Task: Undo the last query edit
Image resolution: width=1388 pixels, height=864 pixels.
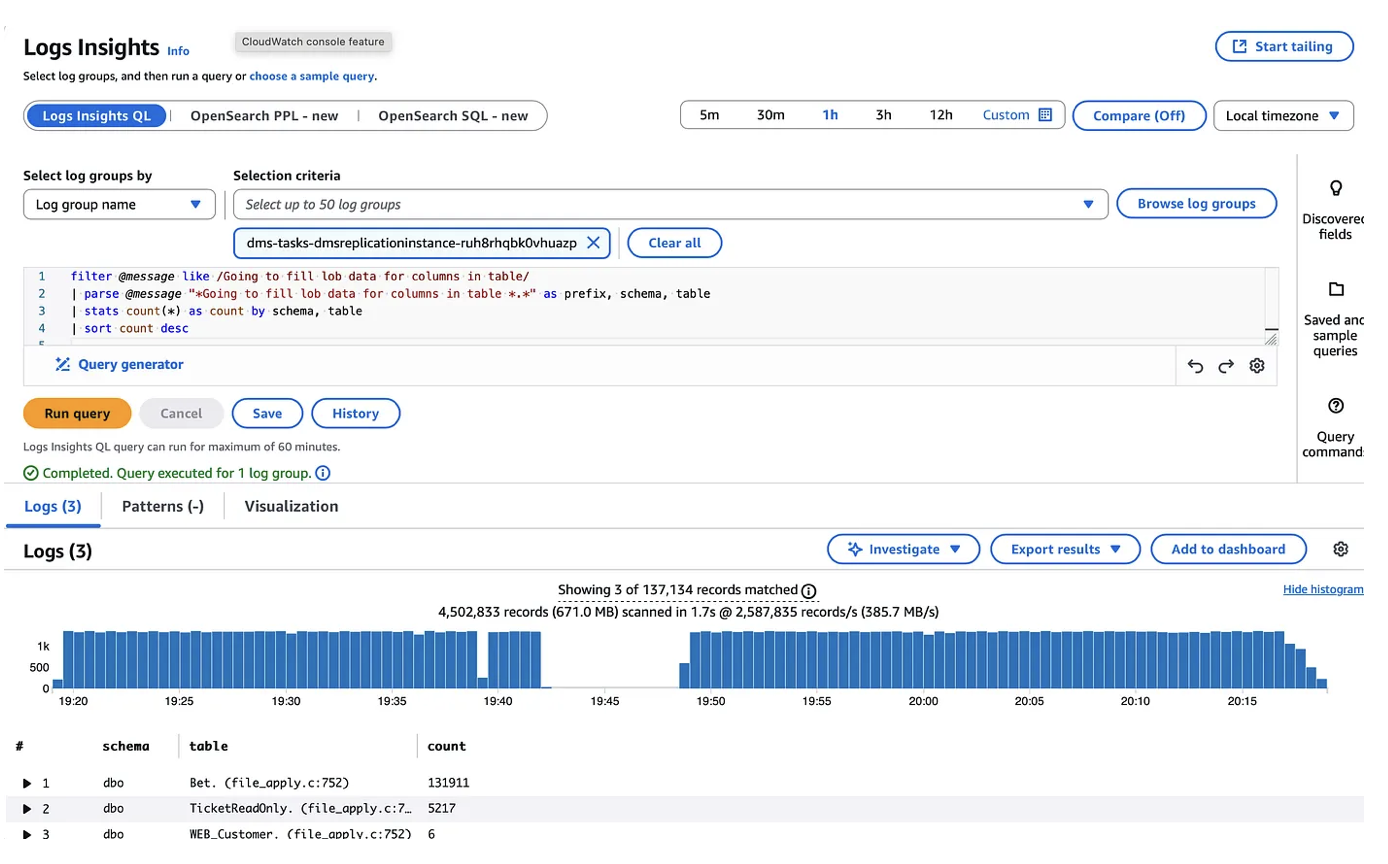Action: 1197,366
